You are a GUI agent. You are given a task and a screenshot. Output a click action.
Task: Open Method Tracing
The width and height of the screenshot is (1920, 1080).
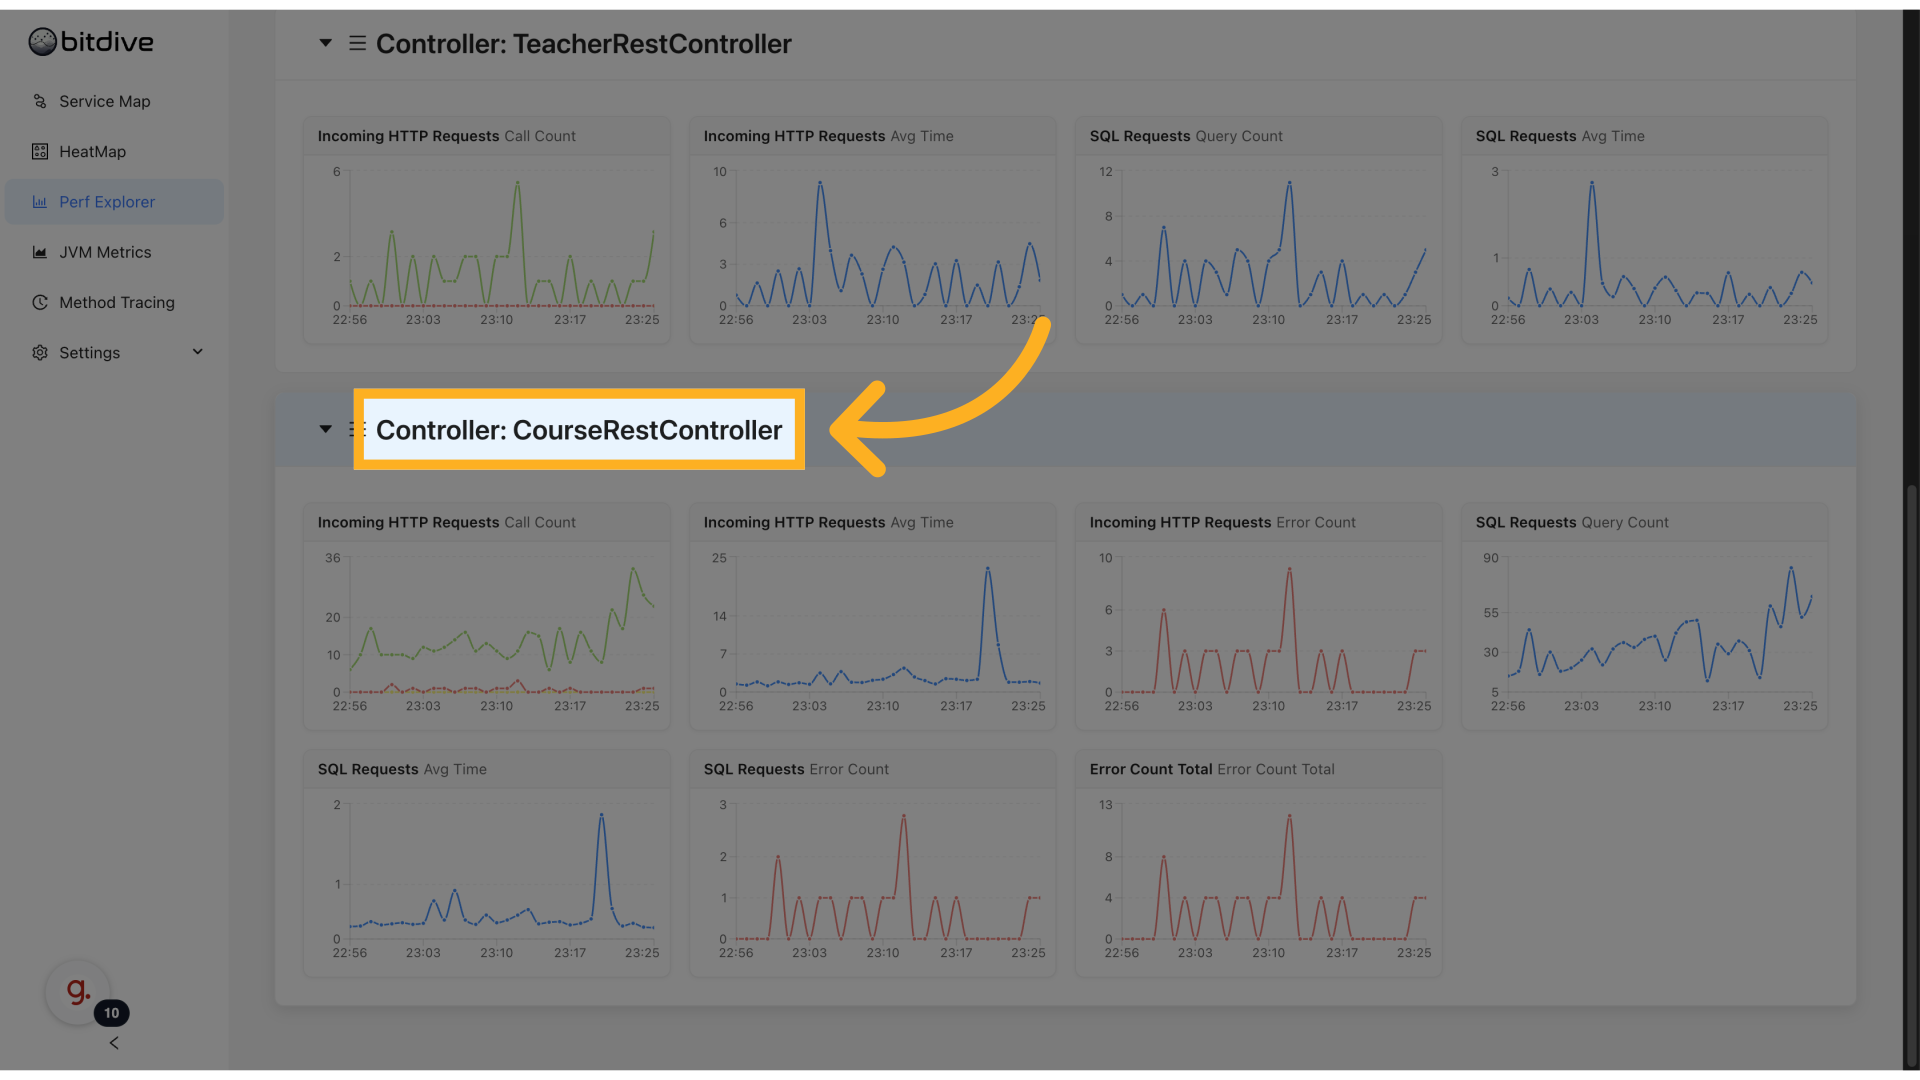pos(114,302)
